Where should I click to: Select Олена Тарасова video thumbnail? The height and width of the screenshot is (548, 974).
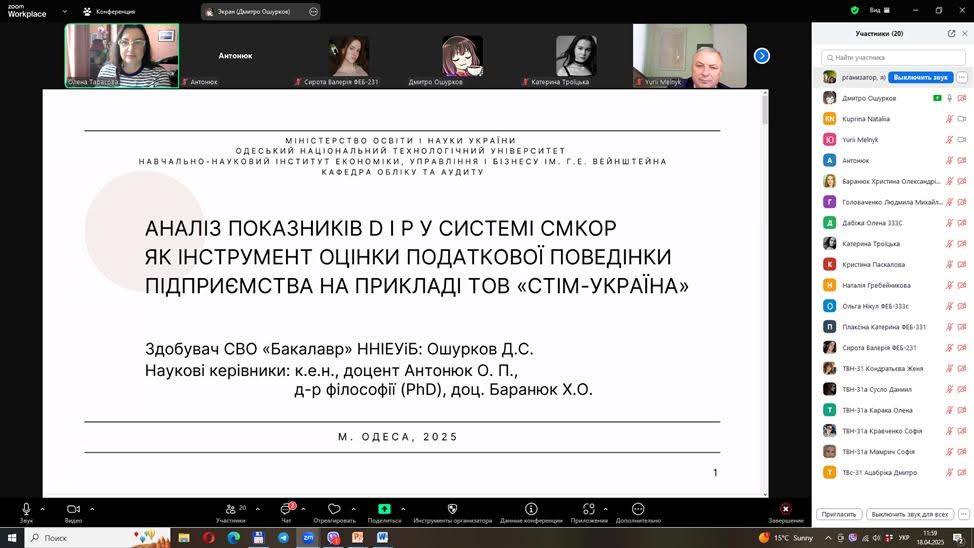[x=122, y=55]
